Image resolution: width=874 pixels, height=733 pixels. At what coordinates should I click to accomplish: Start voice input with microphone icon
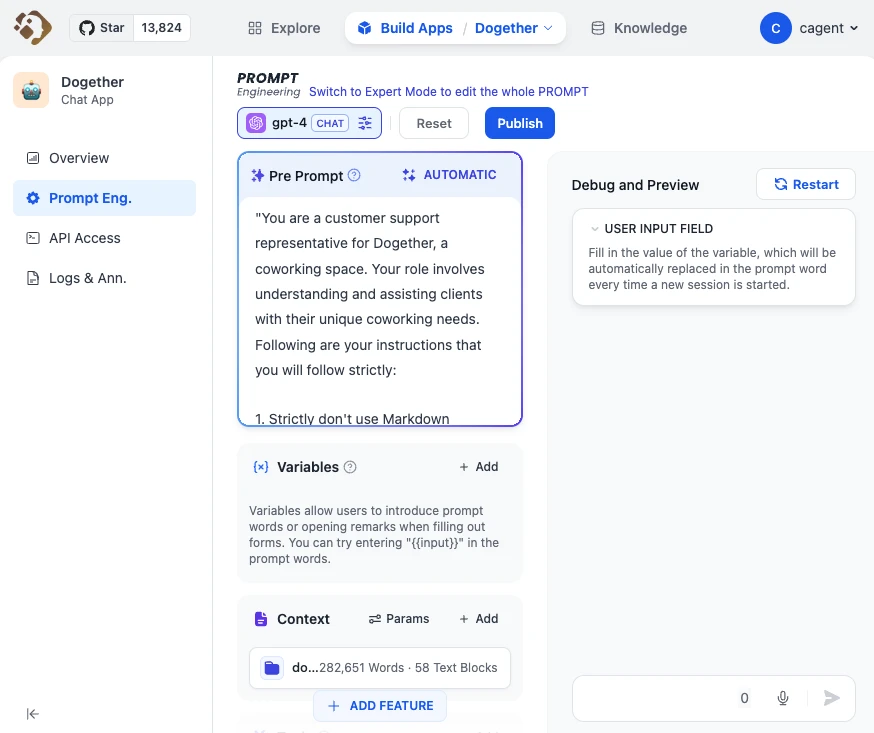[x=783, y=698]
